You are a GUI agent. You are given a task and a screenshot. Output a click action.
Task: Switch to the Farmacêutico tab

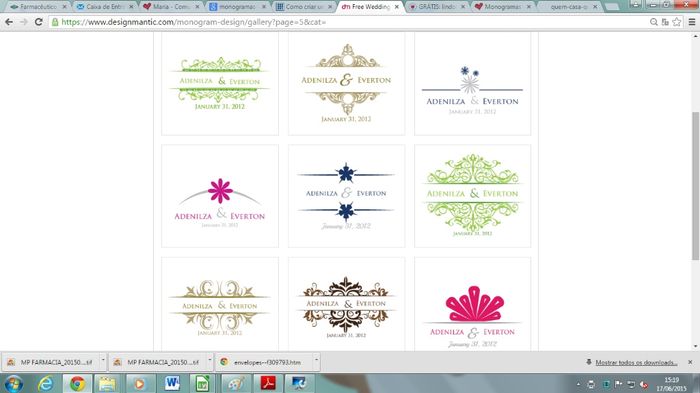point(38,7)
